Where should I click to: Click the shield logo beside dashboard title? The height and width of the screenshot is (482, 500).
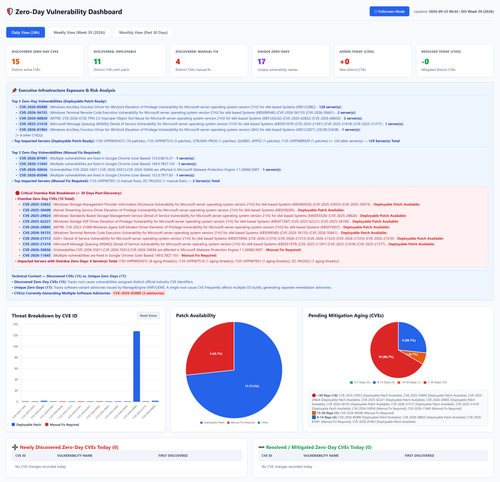click(x=10, y=12)
